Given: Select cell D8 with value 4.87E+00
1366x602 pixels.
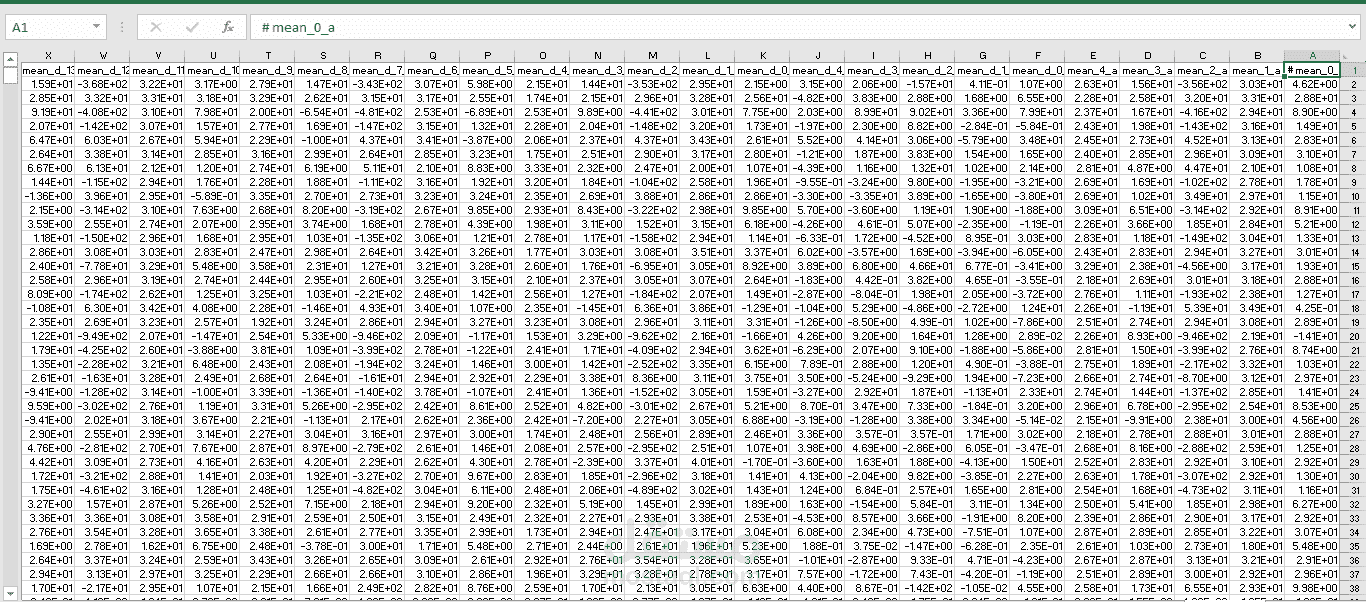Looking at the screenshot, I should [x=1147, y=168].
